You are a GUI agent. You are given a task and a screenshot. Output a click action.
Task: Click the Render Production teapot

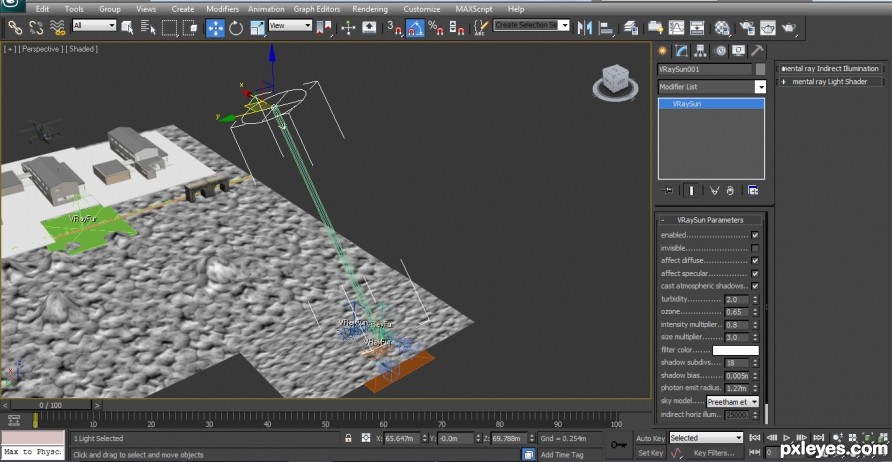coord(789,27)
